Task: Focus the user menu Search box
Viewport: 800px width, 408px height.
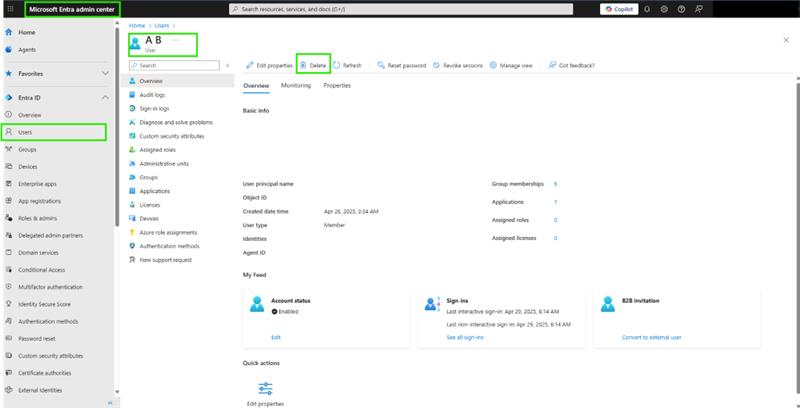Action: (174, 65)
